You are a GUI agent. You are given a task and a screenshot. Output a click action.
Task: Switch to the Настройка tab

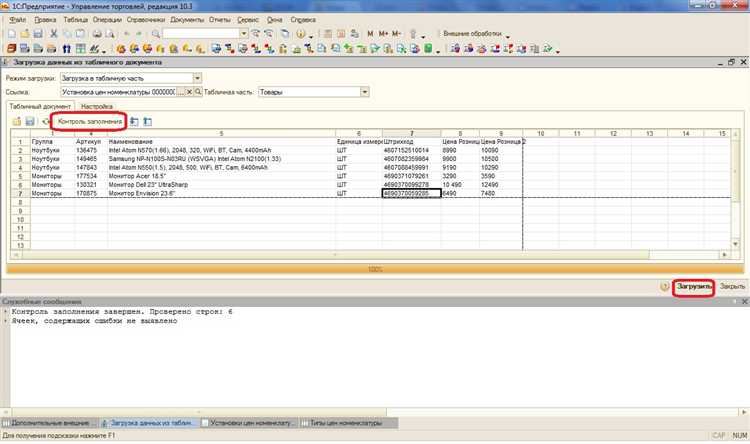coord(97,106)
